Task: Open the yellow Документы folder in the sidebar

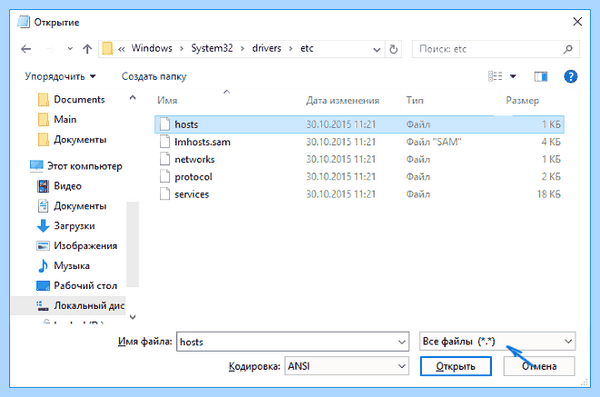Action: point(72,139)
